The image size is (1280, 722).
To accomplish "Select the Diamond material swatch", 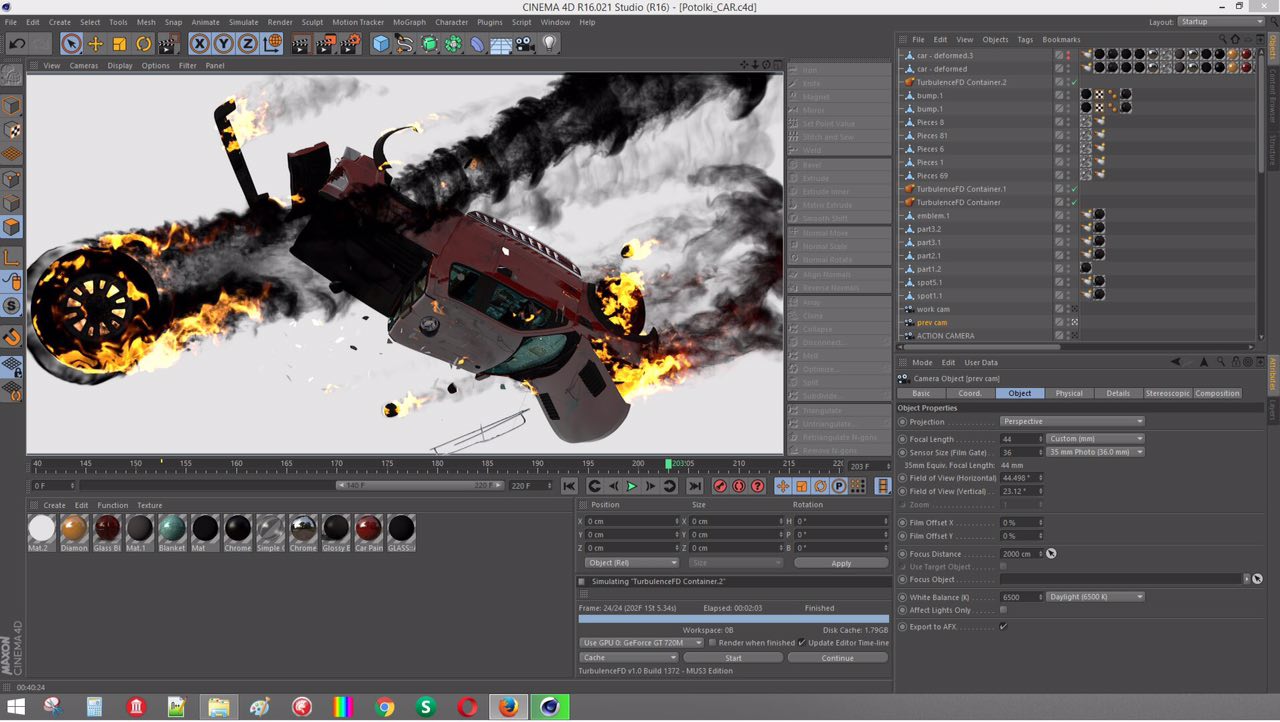I will [74, 533].
